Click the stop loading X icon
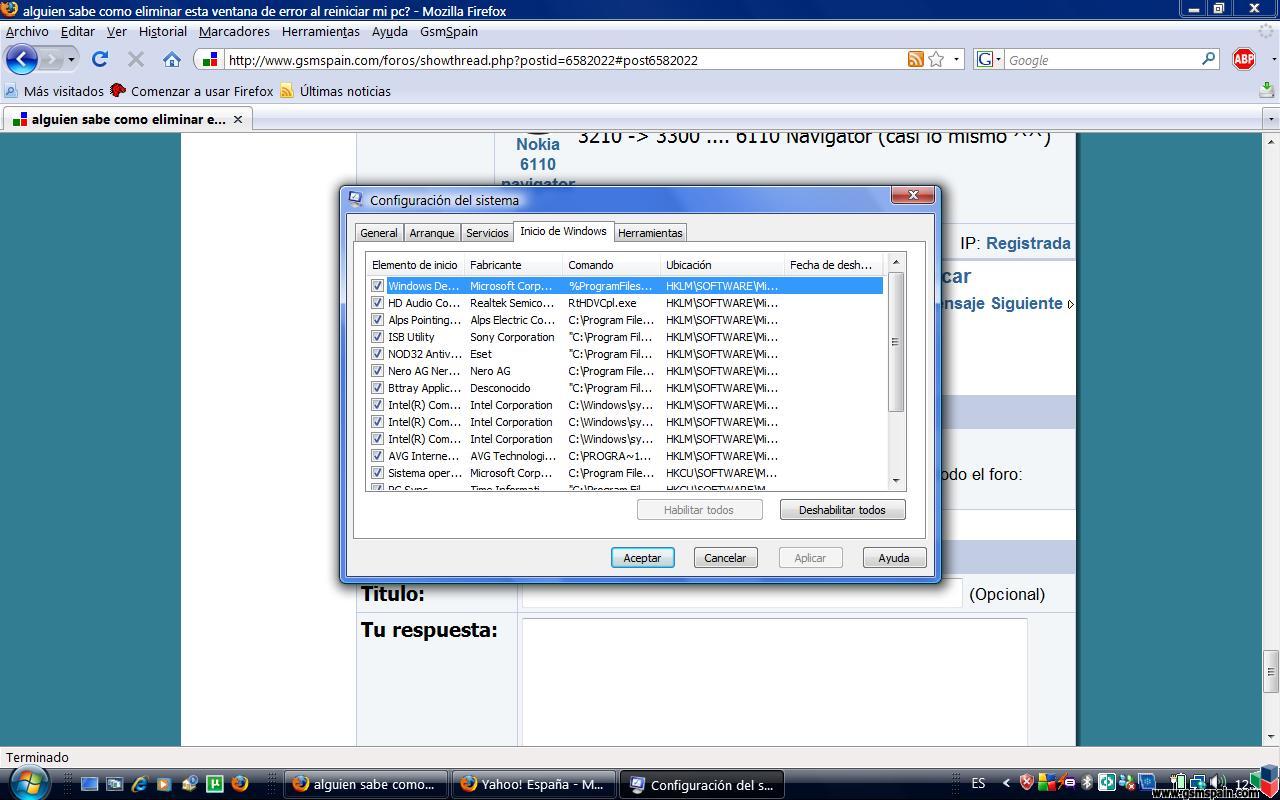This screenshot has height=800, width=1280. pyautogui.click(x=136, y=60)
